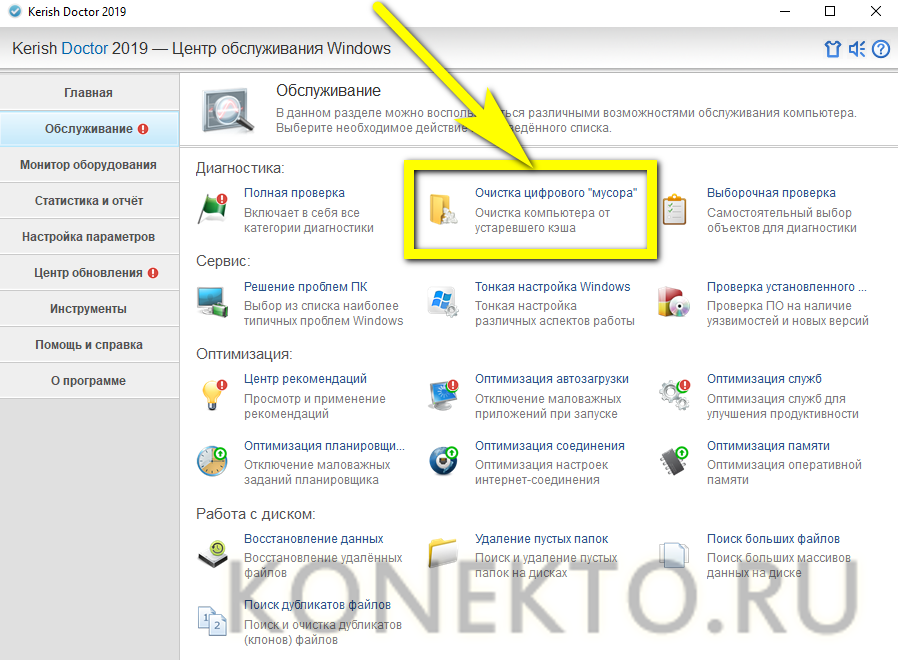The image size is (898, 660).
Task: Select Центр обновления in sidebar
Action: (89, 273)
